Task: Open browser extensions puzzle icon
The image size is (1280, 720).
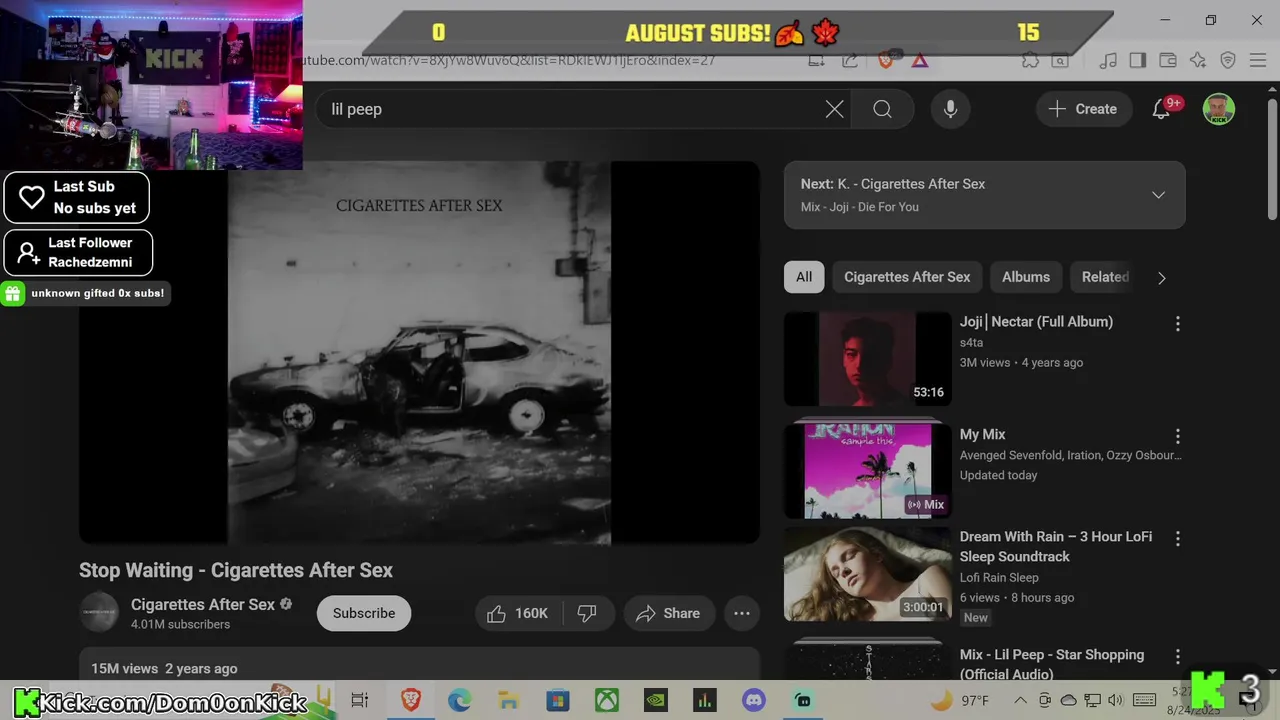Action: 1030,60
